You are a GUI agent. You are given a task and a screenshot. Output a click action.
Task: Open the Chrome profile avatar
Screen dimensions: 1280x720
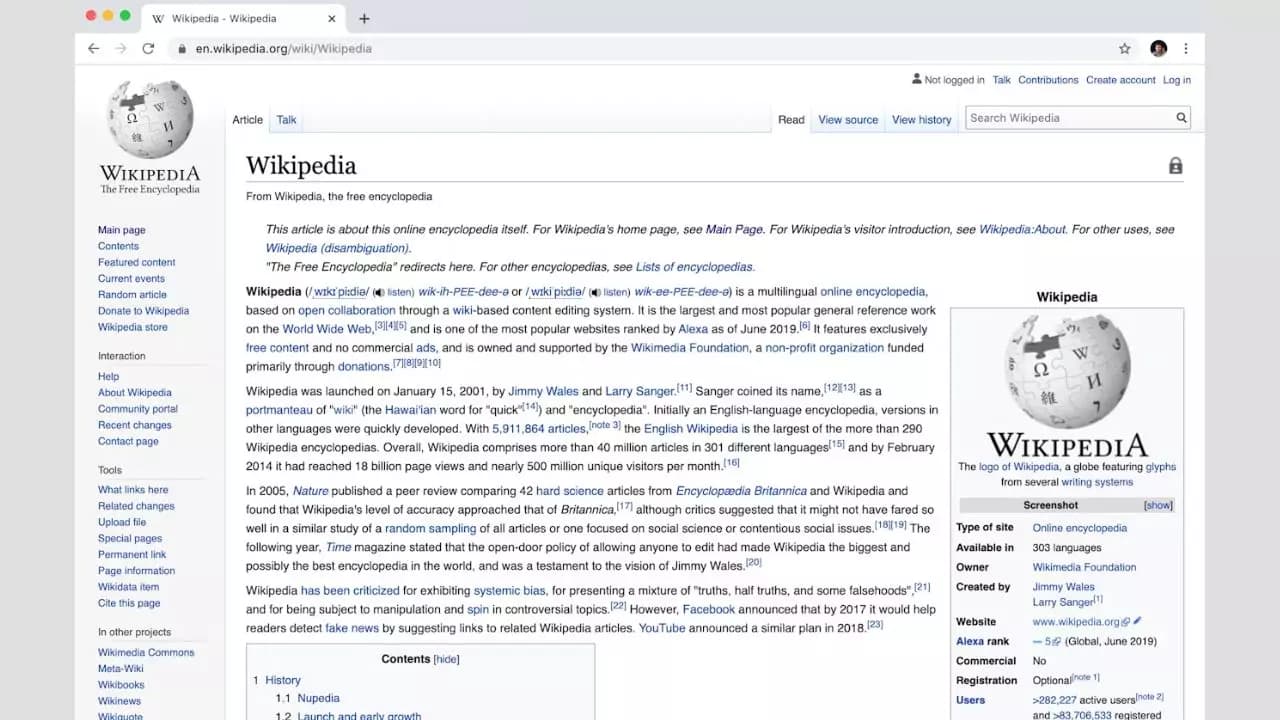point(1158,48)
